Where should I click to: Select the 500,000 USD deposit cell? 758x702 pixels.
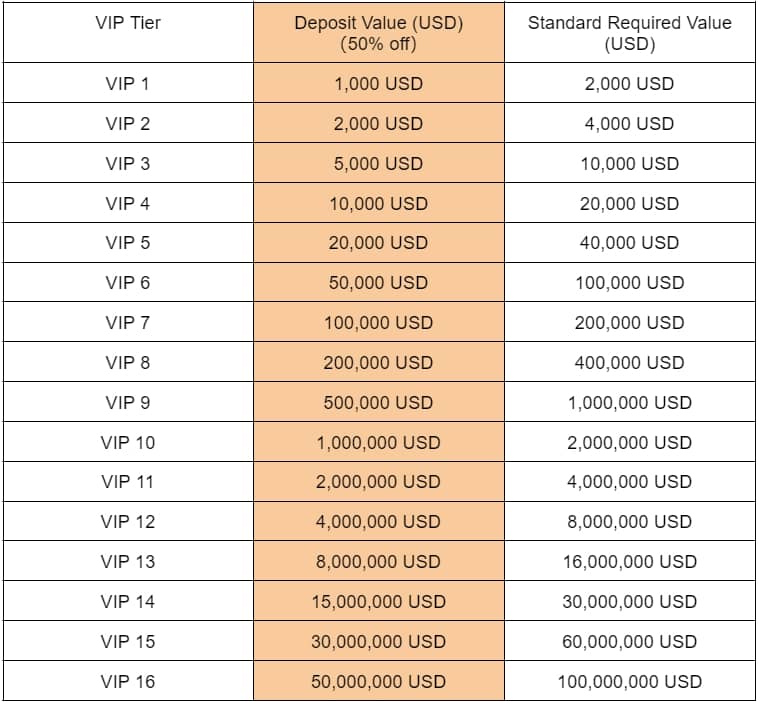pyautogui.click(x=378, y=403)
